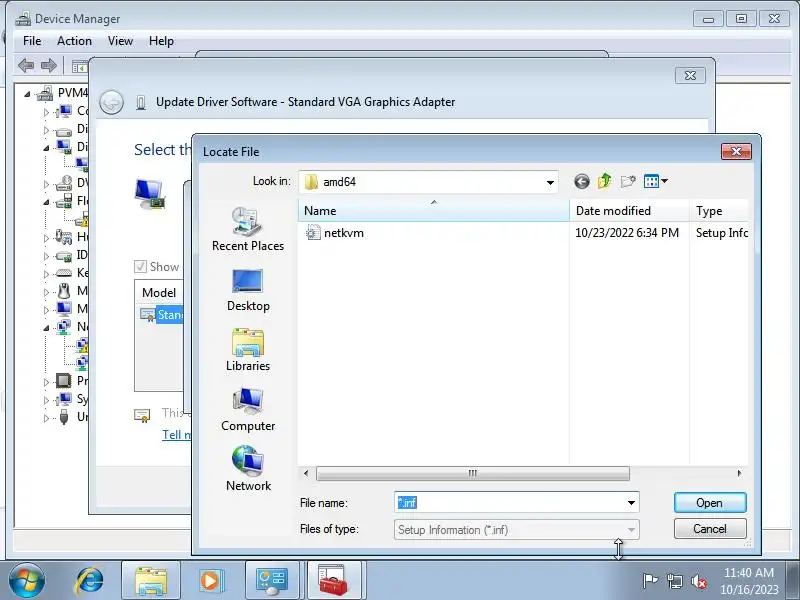Create a new folder in amd64

point(628,181)
